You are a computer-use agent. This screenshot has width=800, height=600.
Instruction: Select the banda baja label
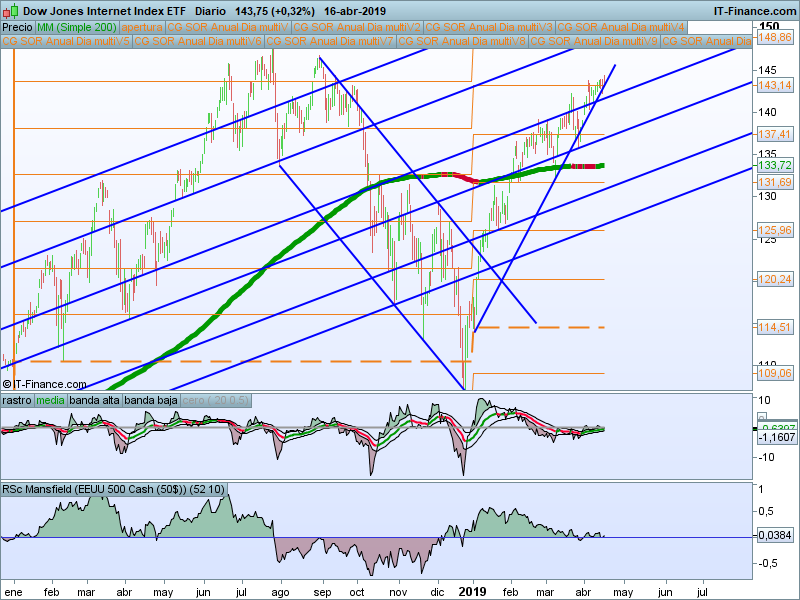[151, 400]
